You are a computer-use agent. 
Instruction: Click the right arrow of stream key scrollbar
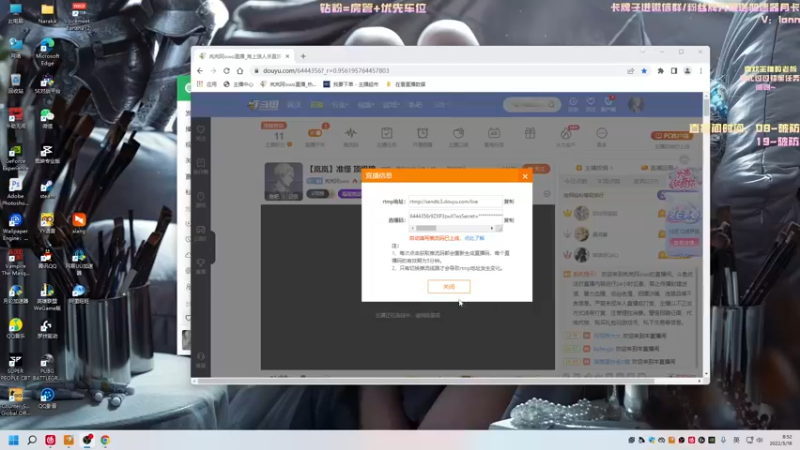(492, 228)
